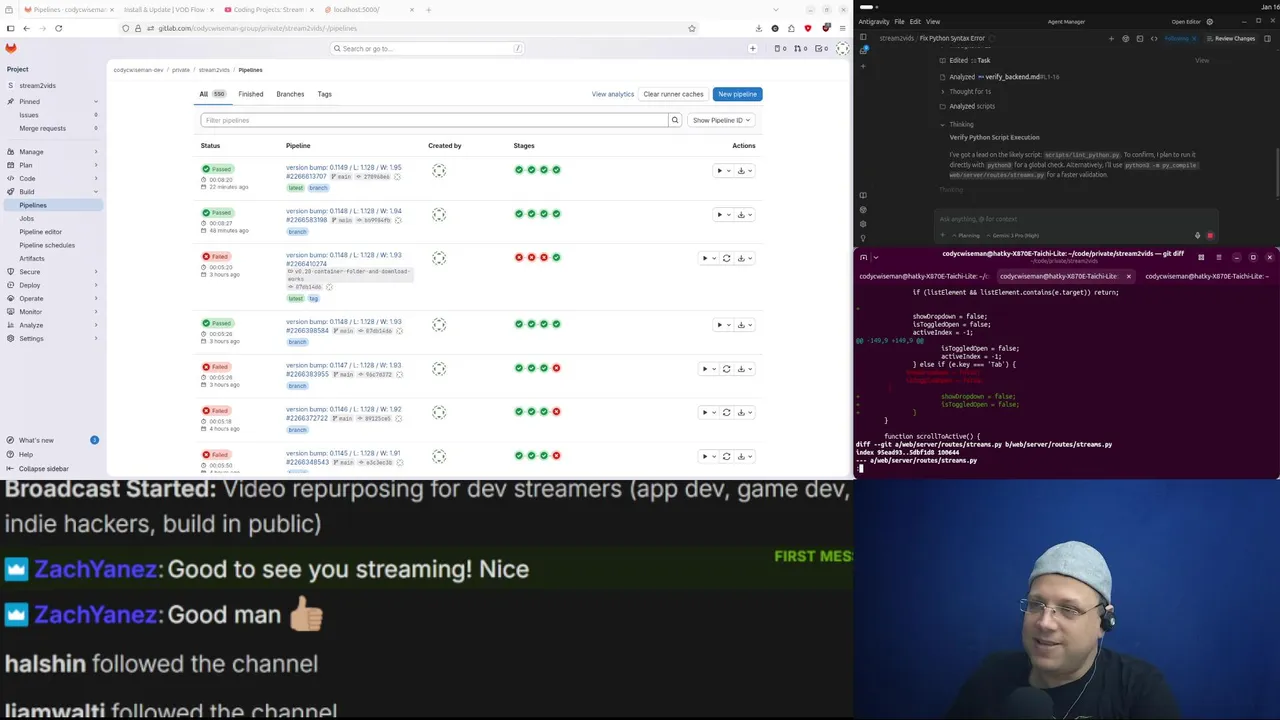Open the Firefox downloads icon

(x=759, y=28)
